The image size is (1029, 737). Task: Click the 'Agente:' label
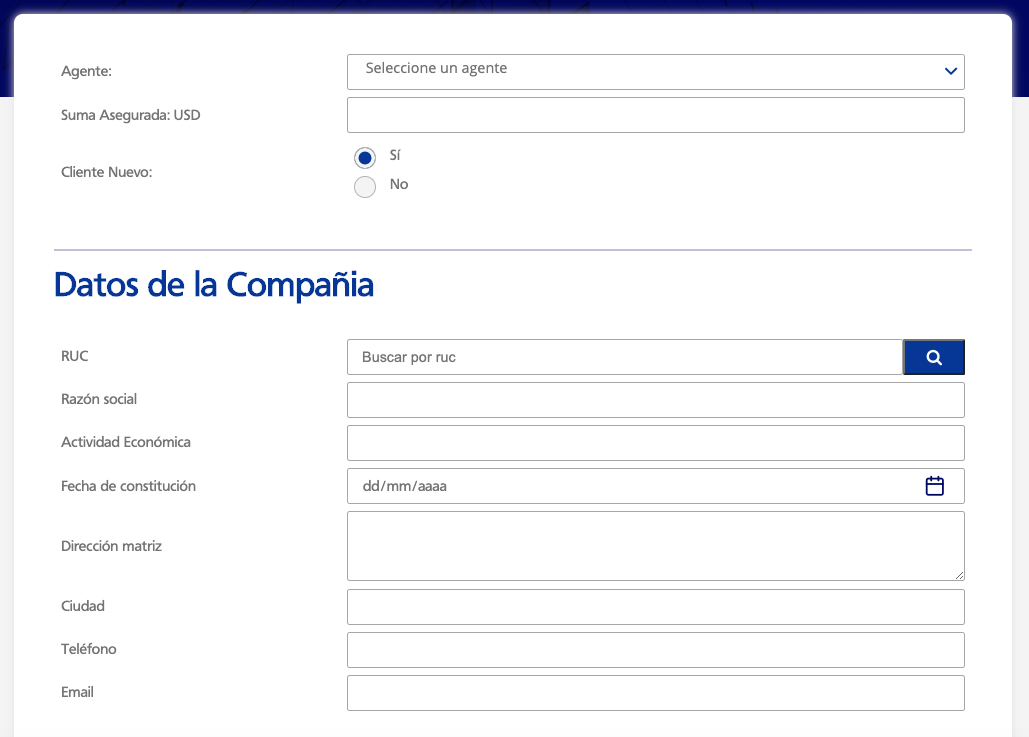[x=87, y=71]
